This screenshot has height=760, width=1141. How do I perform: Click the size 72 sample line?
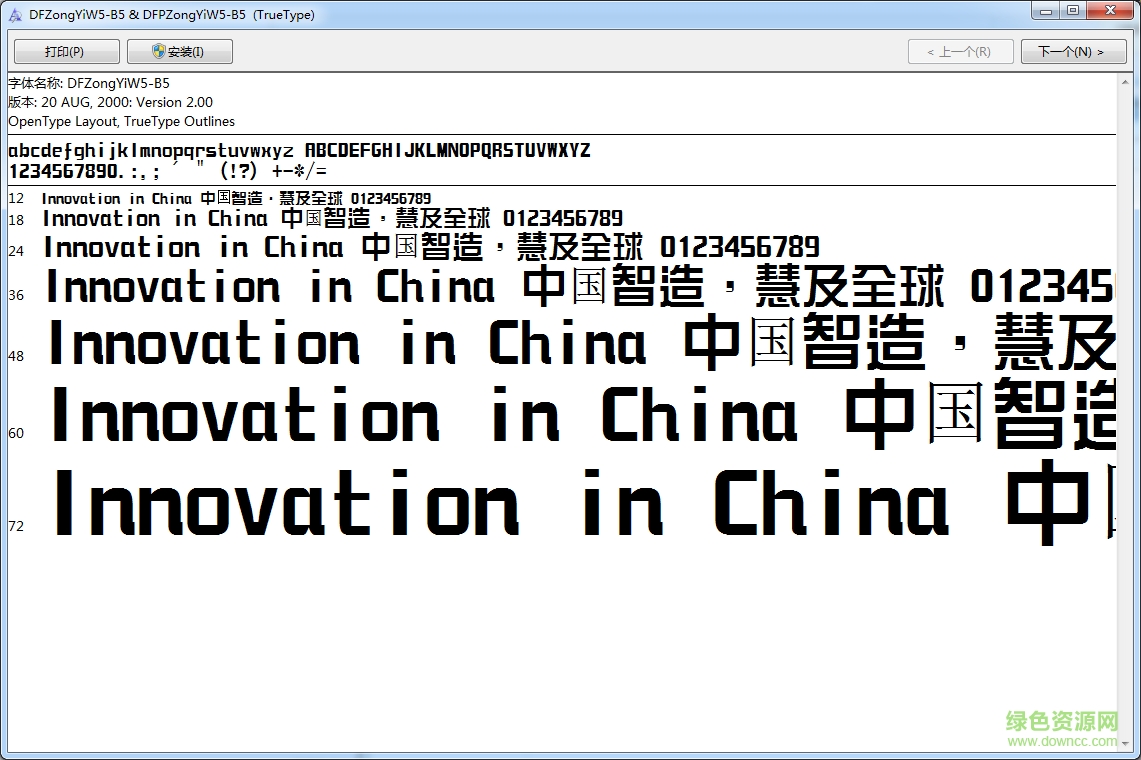[584, 503]
